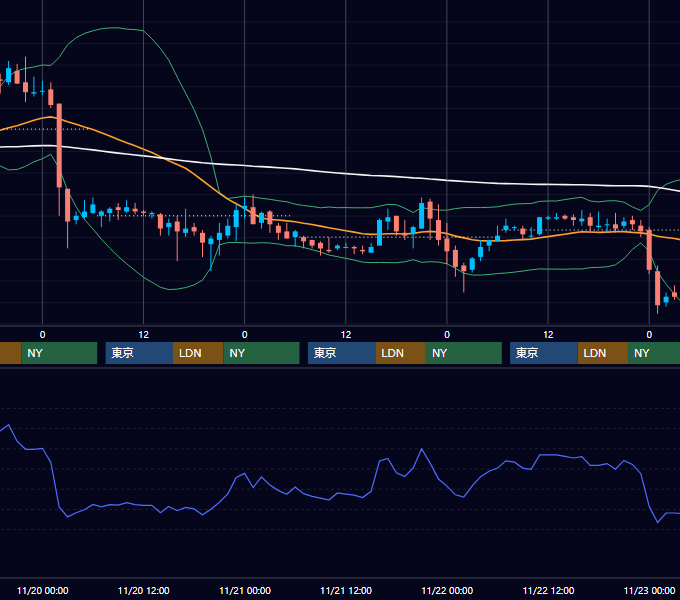Select the 東京 session block before 11/22 12:00
Screen dimensions: 680x600
tap(544, 353)
